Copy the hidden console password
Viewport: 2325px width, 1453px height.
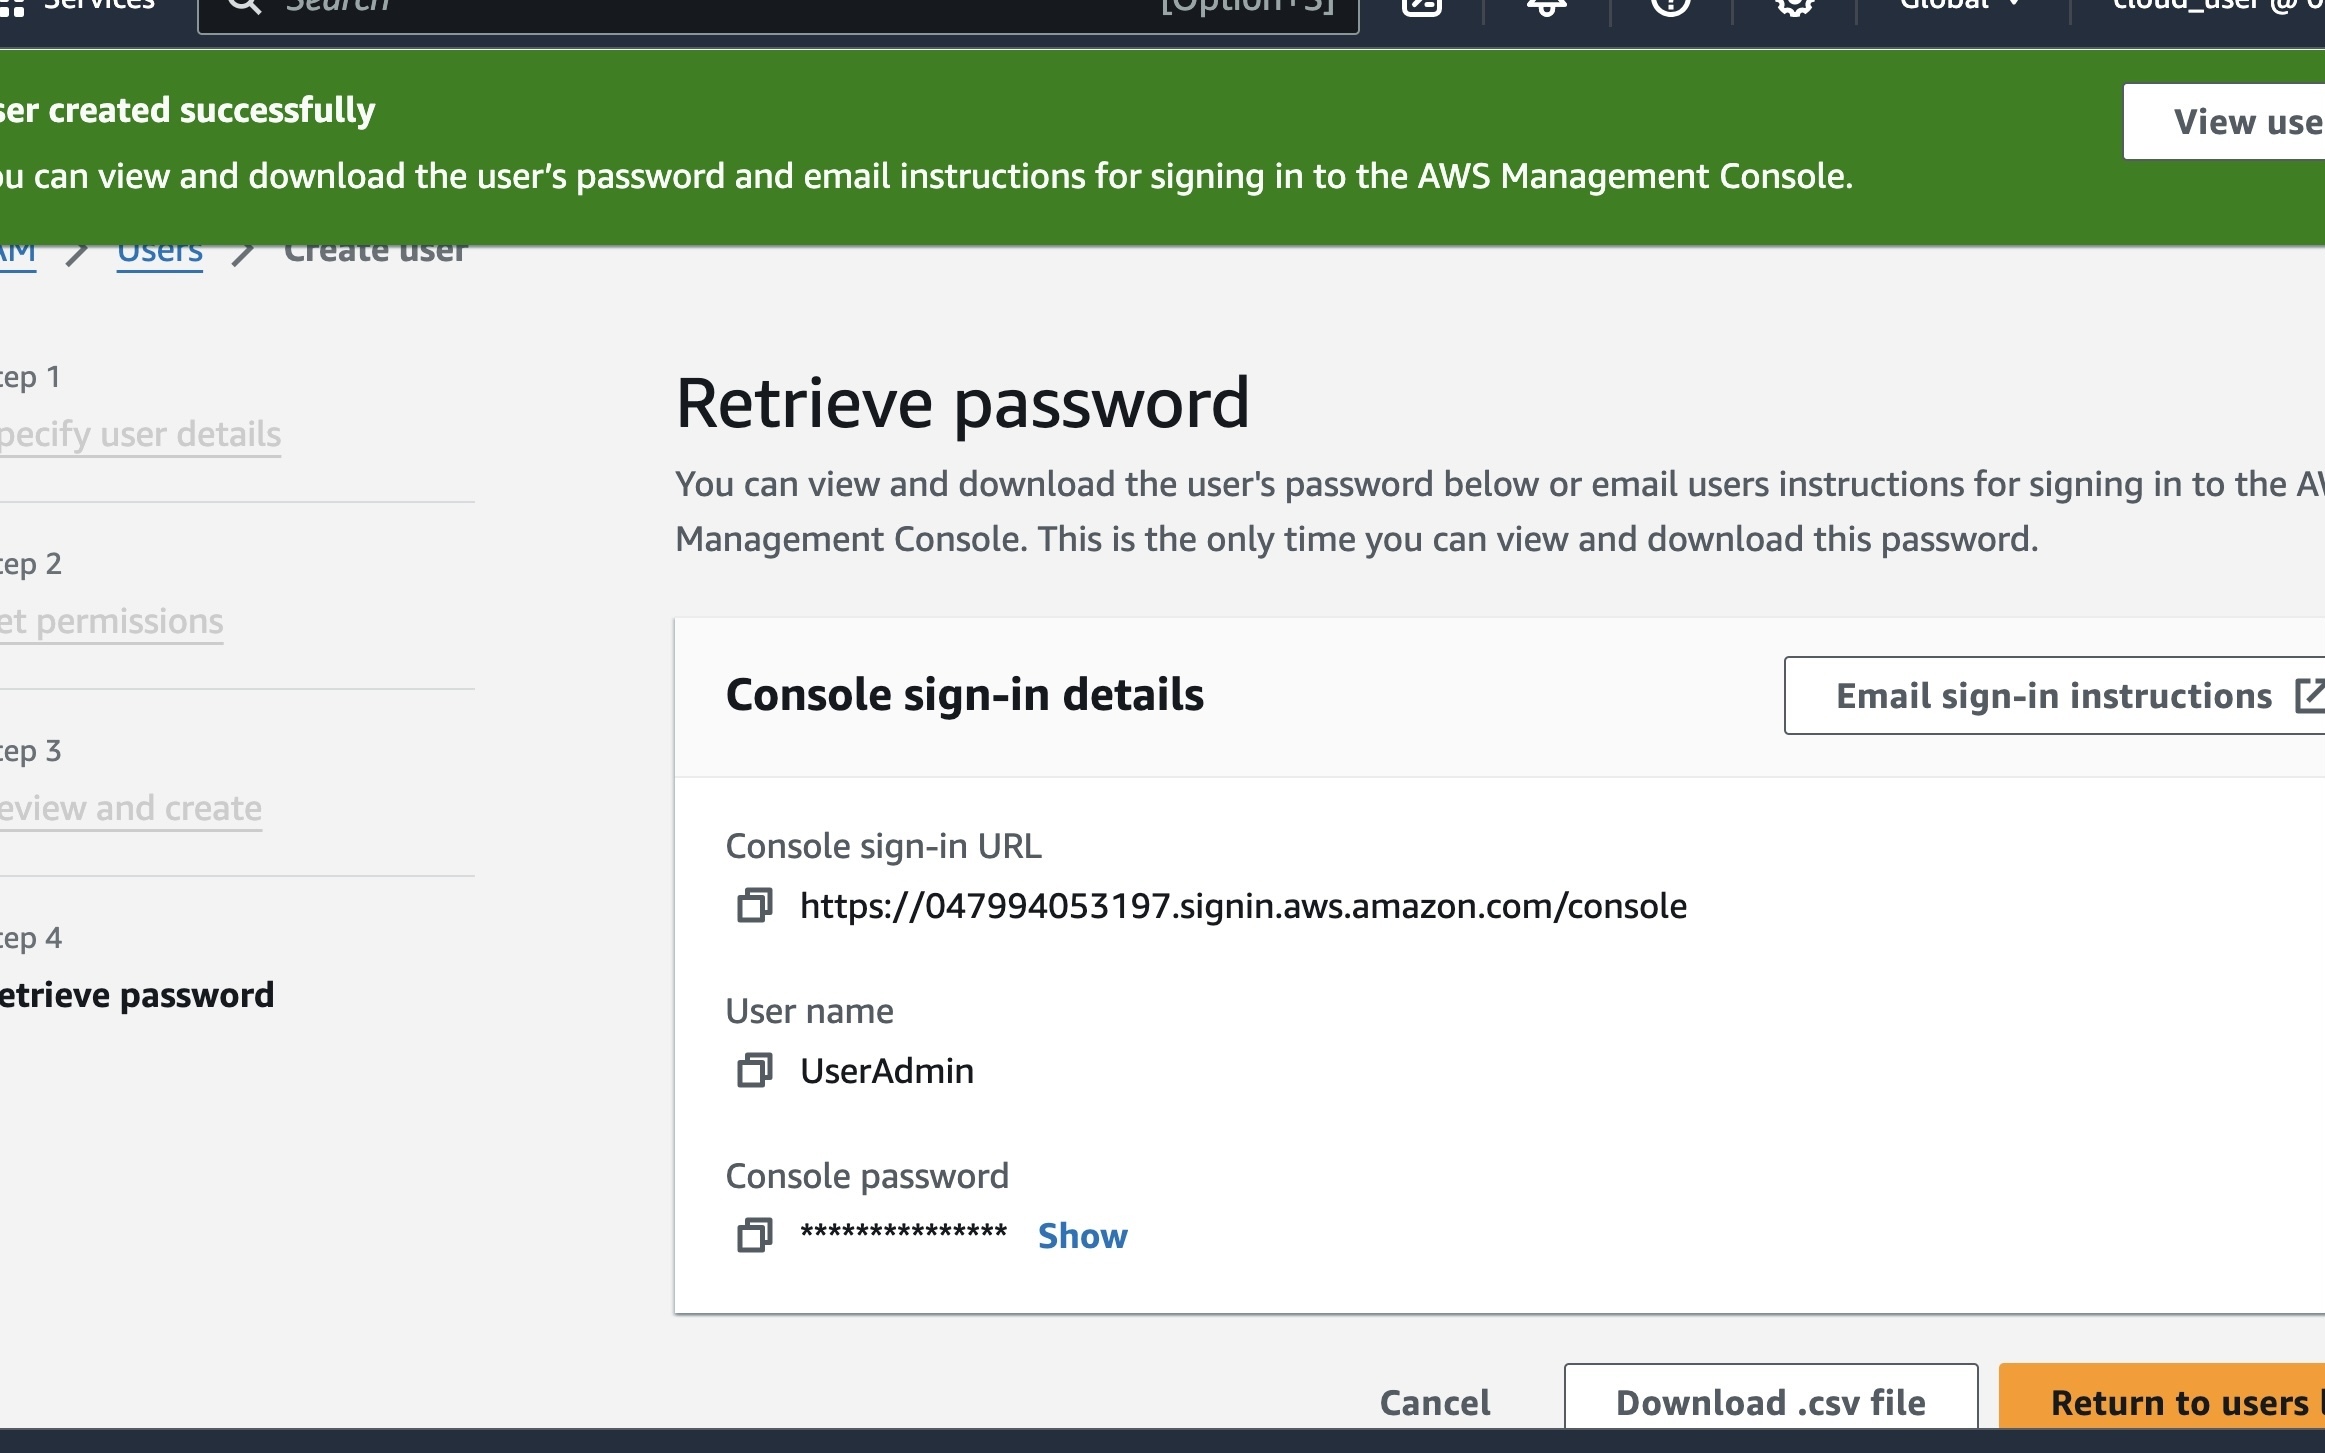point(754,1236)
